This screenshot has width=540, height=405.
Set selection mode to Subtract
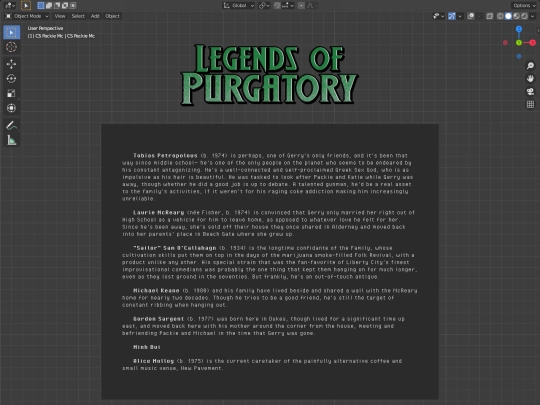[57, 6]
